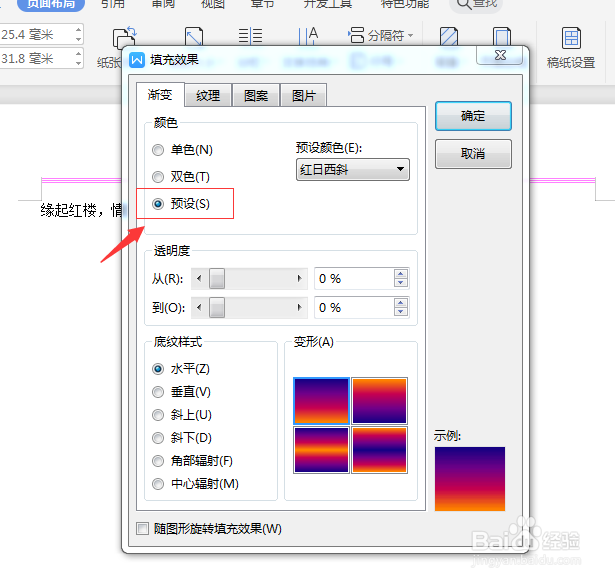The image size is (615, 581).
Task: Click the text direction icon in ribbon
Action: 308,36
